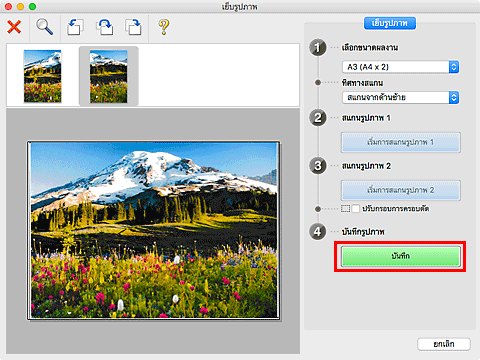Click the เริ่มการสแกนรูปภาพ 2 button
480x360 pixels.
point(401,190)
